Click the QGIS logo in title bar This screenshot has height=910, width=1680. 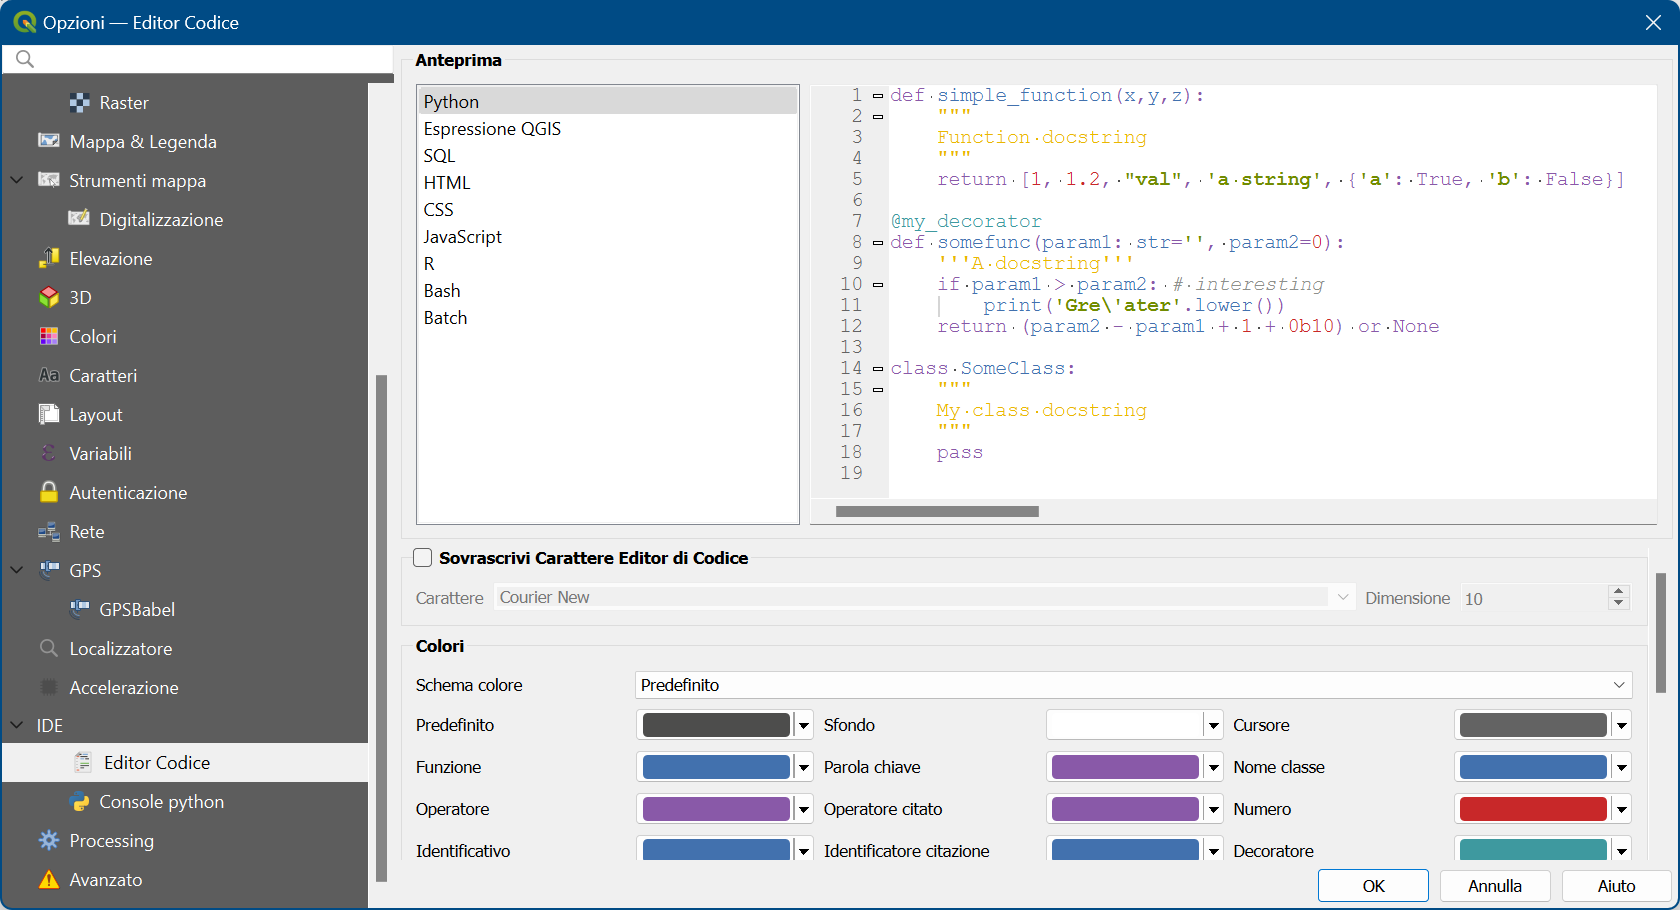(24, 21)
